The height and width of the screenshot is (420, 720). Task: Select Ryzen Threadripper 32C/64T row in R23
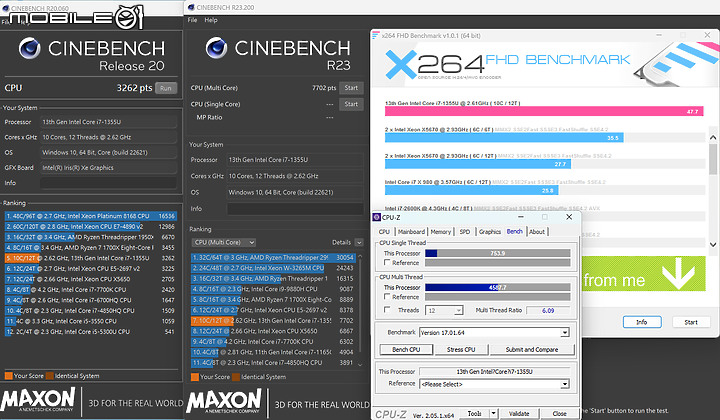tap(273, 258)
